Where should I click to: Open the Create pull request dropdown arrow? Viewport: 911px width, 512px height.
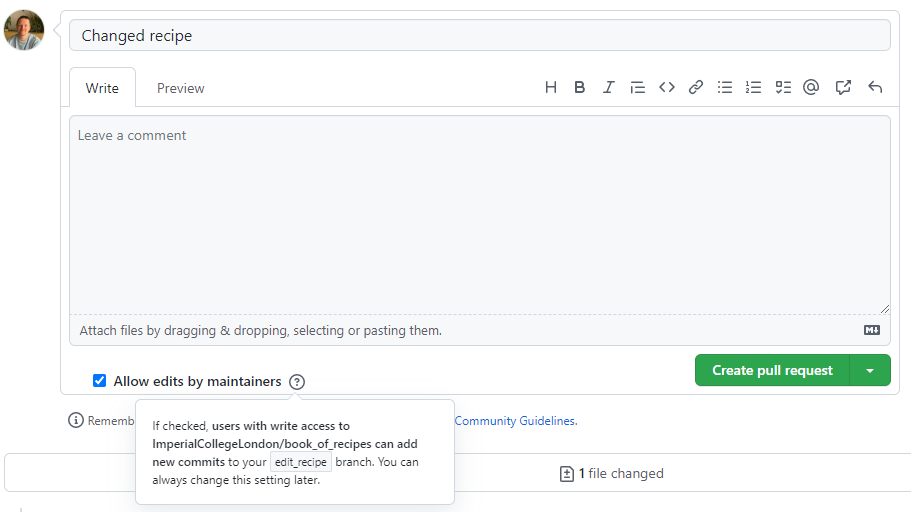[x=870, y=370]
